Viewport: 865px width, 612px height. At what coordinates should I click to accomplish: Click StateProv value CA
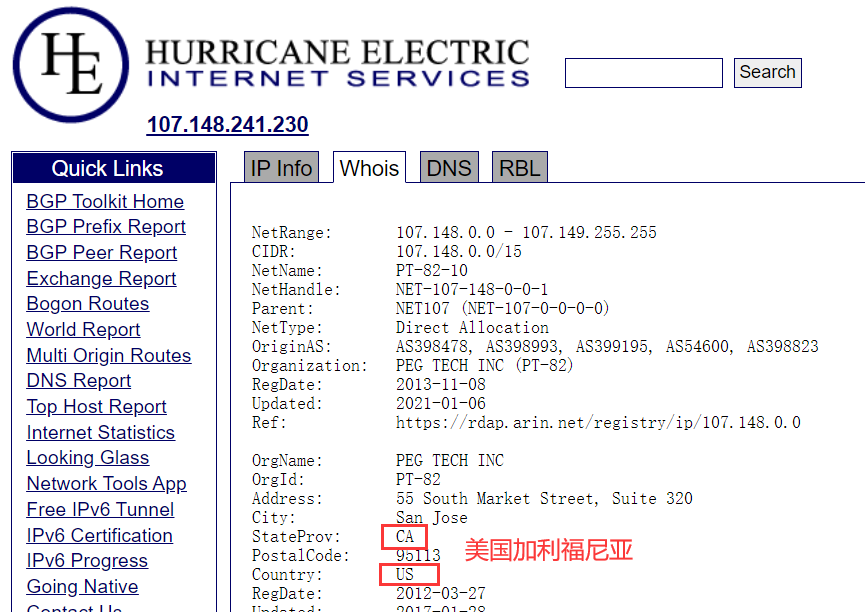pyautogui.click(x=404, y=536)
